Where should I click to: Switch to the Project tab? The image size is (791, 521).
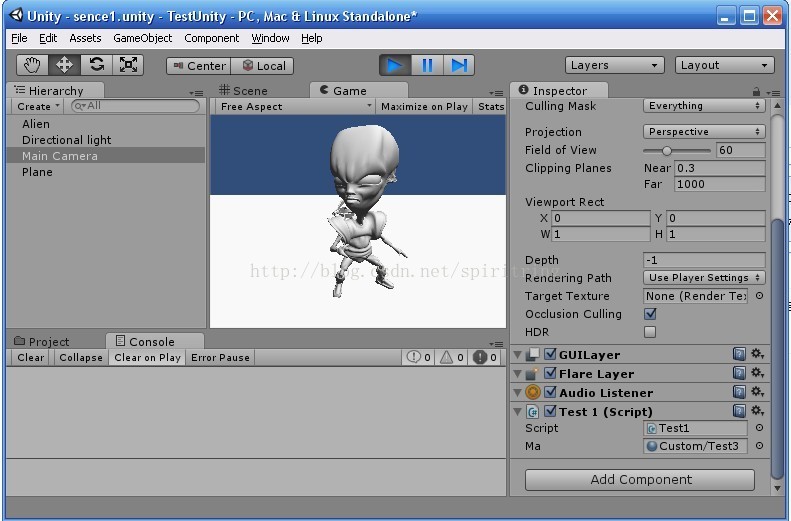click(42, 341)
